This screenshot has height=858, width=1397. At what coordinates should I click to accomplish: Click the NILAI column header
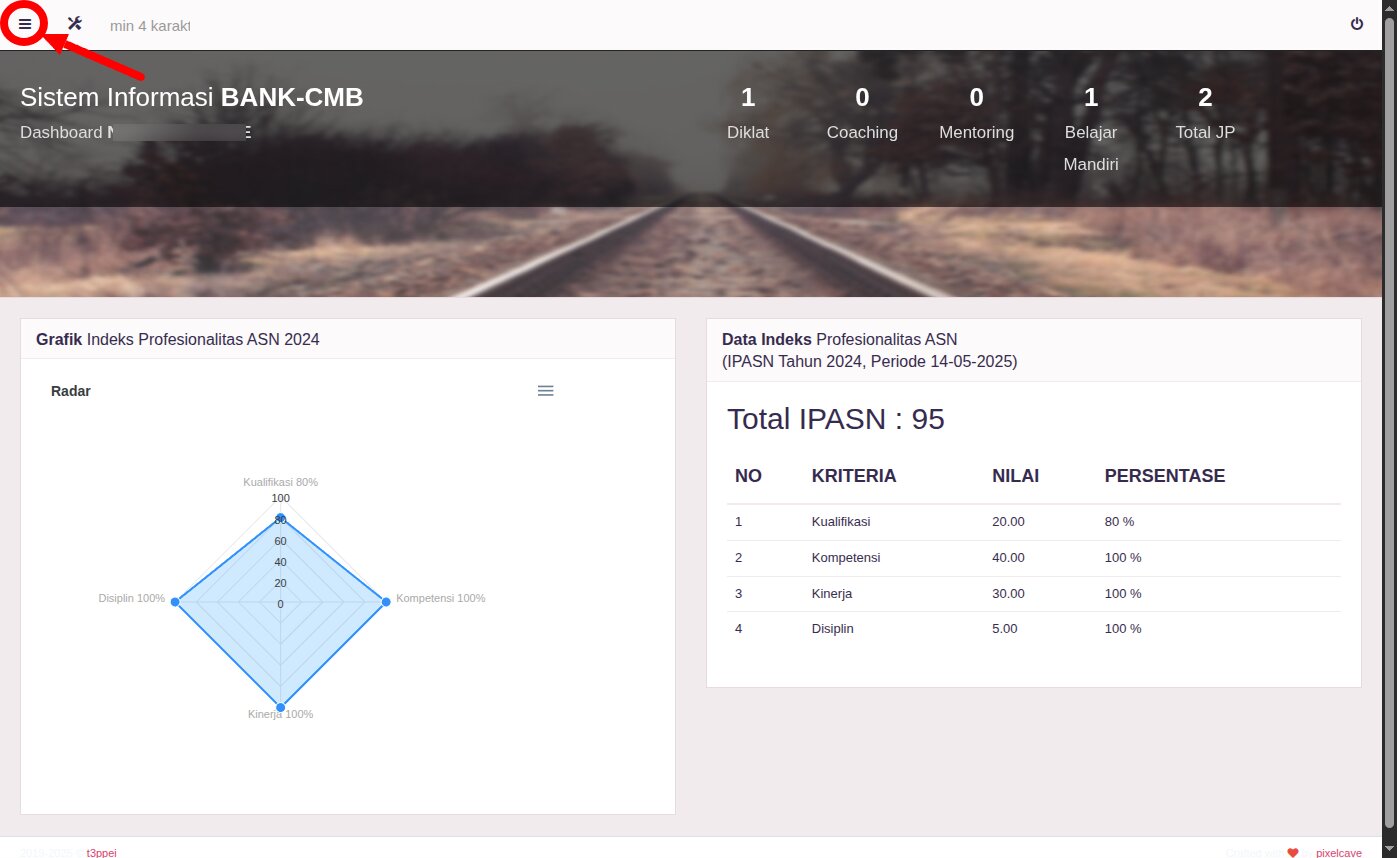coord(1015,476)
